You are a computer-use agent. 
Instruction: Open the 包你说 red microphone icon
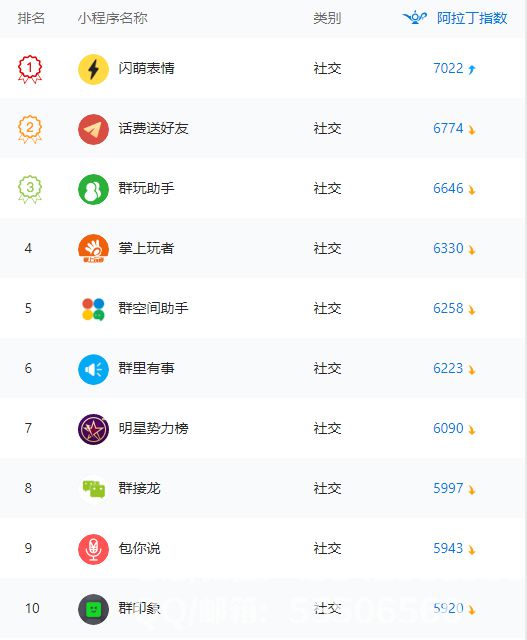click(x=93, y=549)
